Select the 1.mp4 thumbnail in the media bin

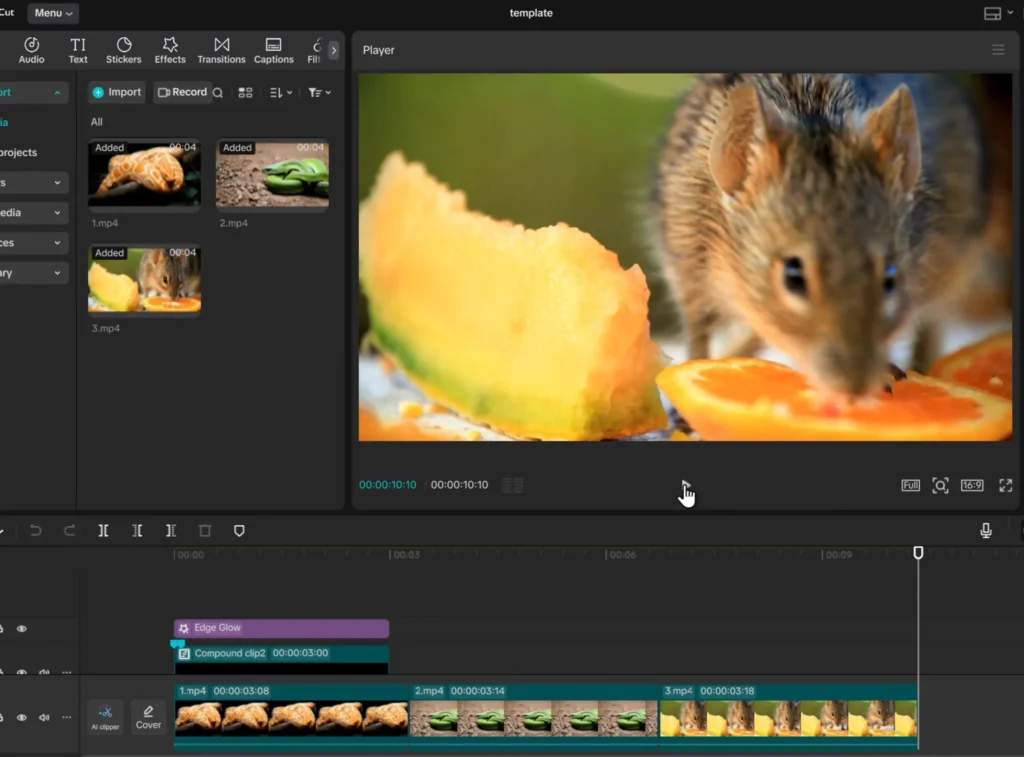pos(144,173)
